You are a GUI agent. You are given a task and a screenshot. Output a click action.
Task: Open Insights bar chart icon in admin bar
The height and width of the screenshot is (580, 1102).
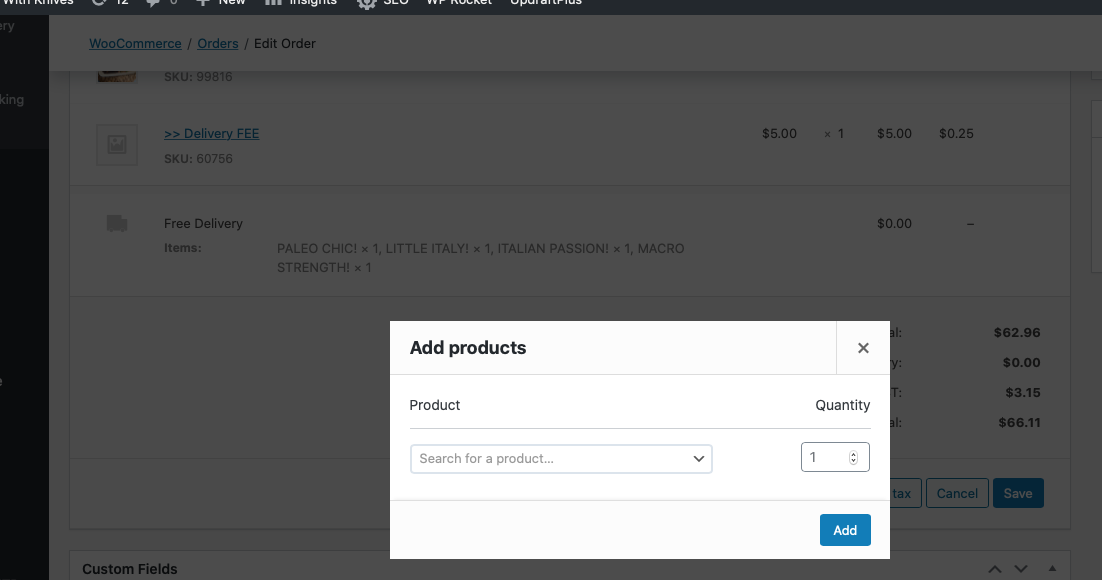point(273,3)
